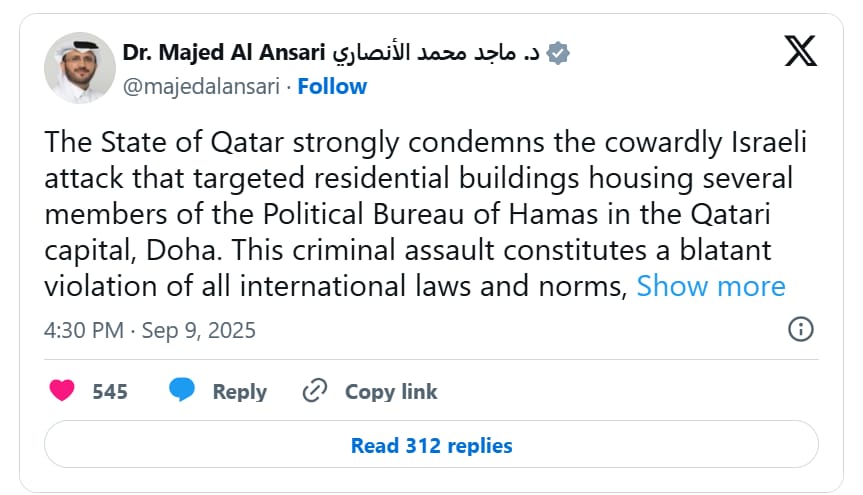Expand the tweet with Show more
This screenshot has width=863, height=495.
point(711,286)
